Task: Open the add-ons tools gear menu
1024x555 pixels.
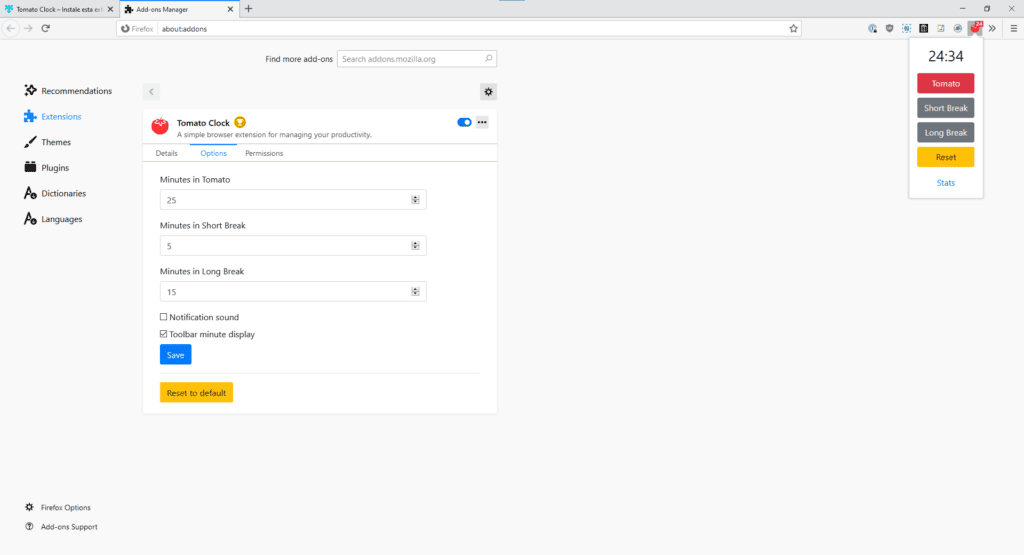Action: click(x=488, y=91)
